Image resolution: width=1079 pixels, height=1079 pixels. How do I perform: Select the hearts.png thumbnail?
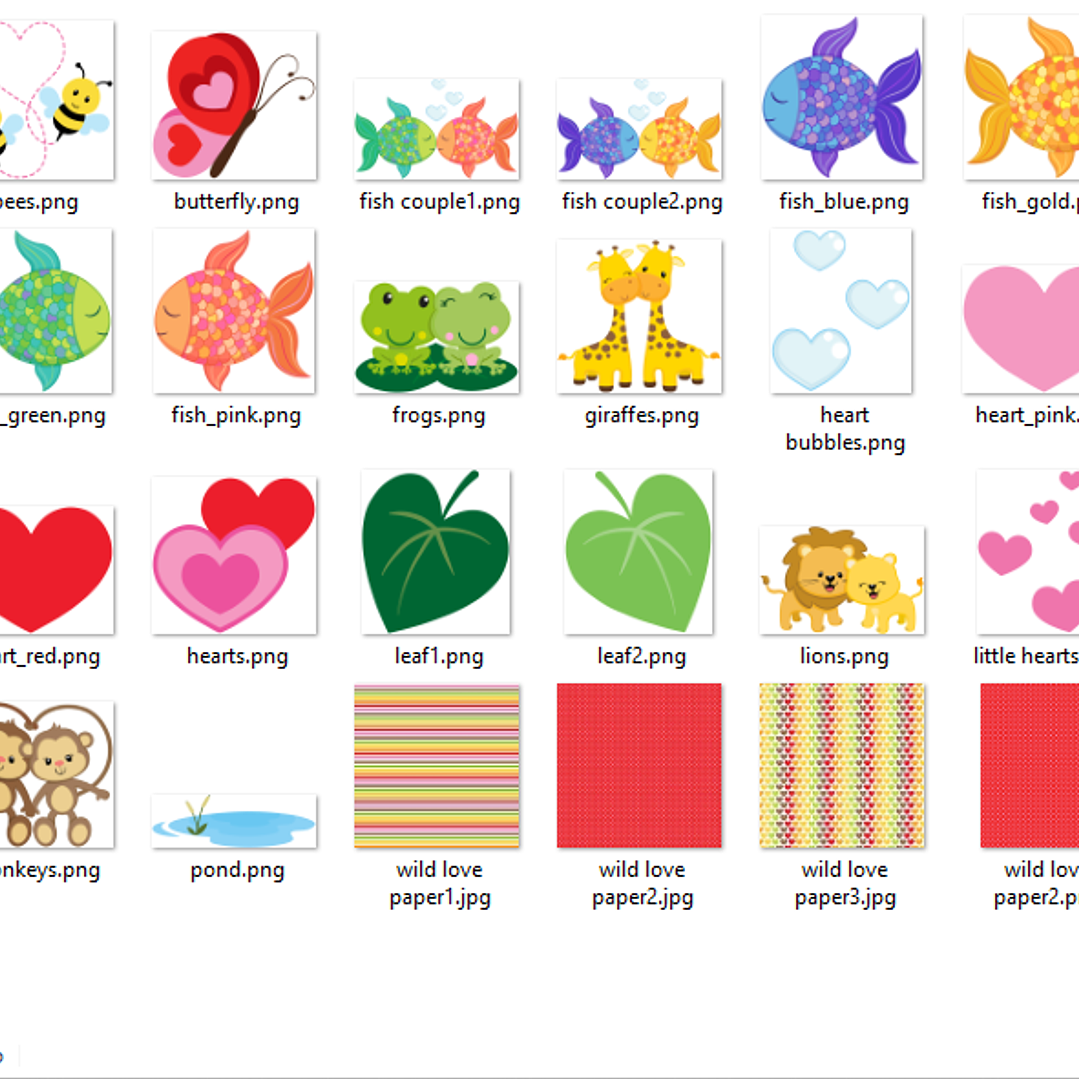(x=234, y=555)
